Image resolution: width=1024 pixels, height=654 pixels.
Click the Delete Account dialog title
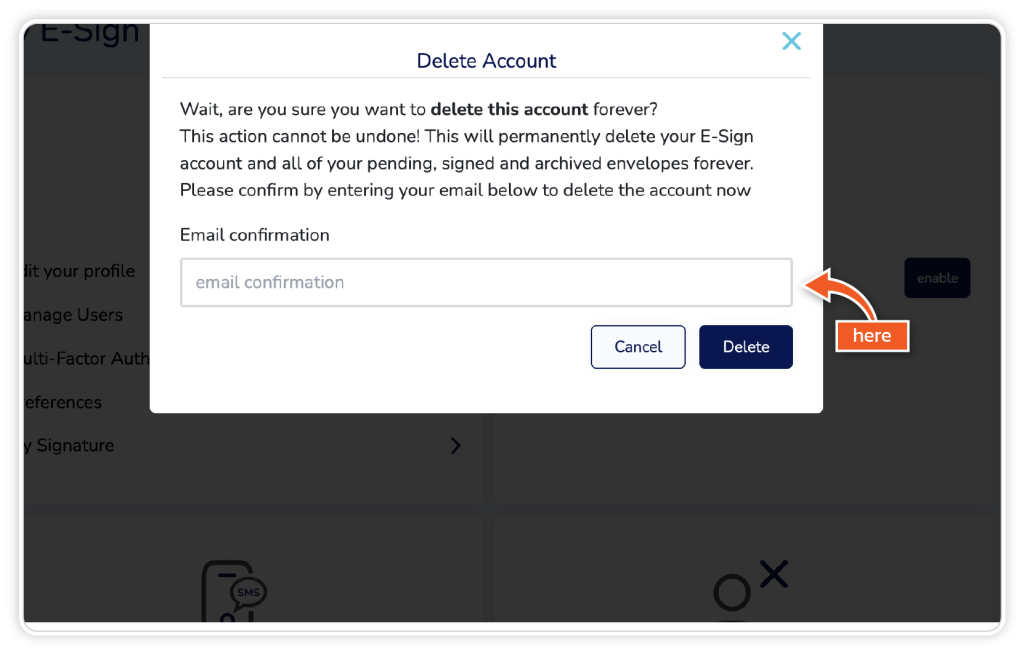tap(486, 61)
